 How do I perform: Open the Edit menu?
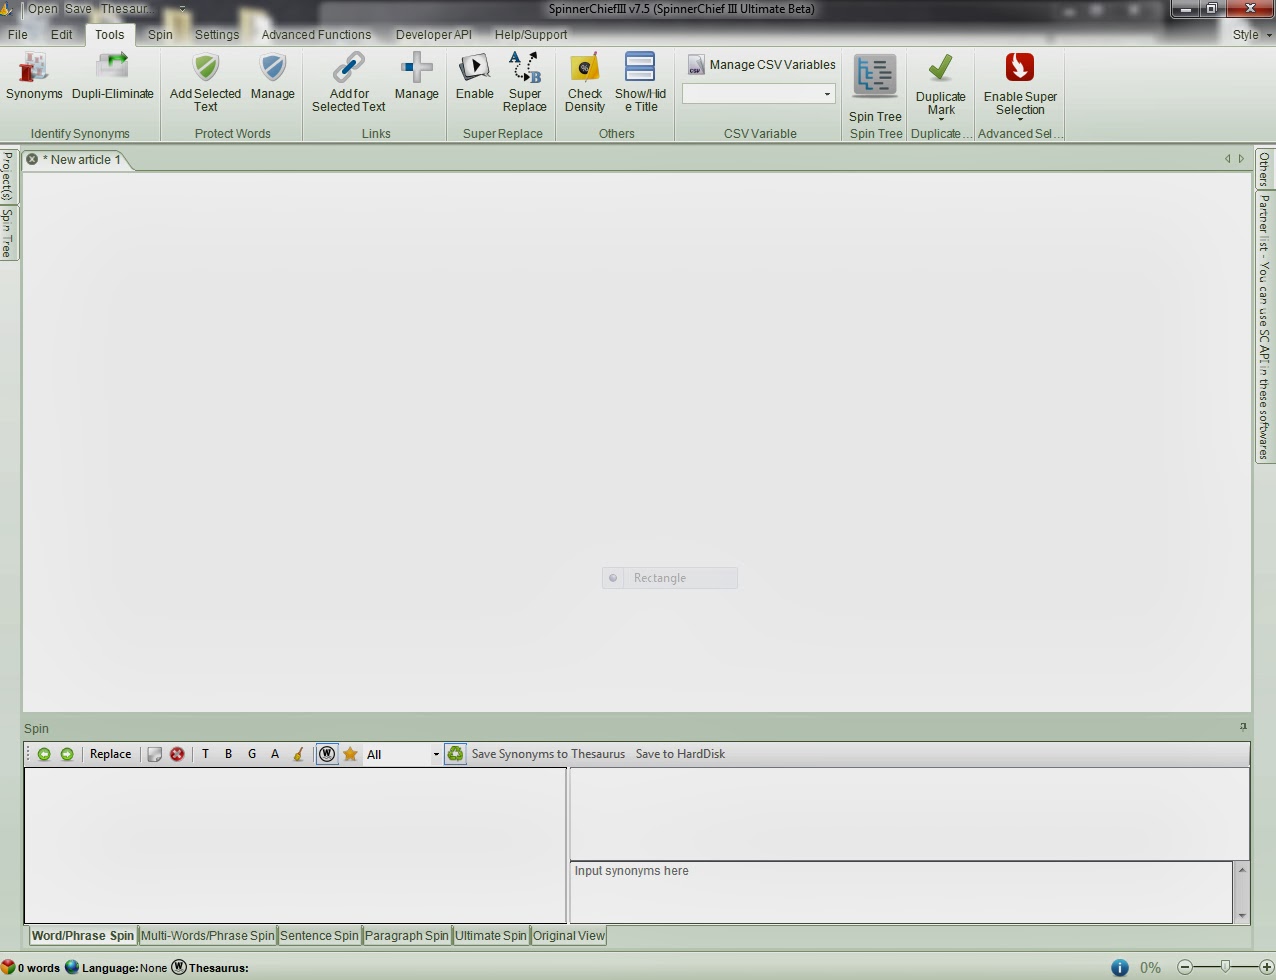point(62,34)
